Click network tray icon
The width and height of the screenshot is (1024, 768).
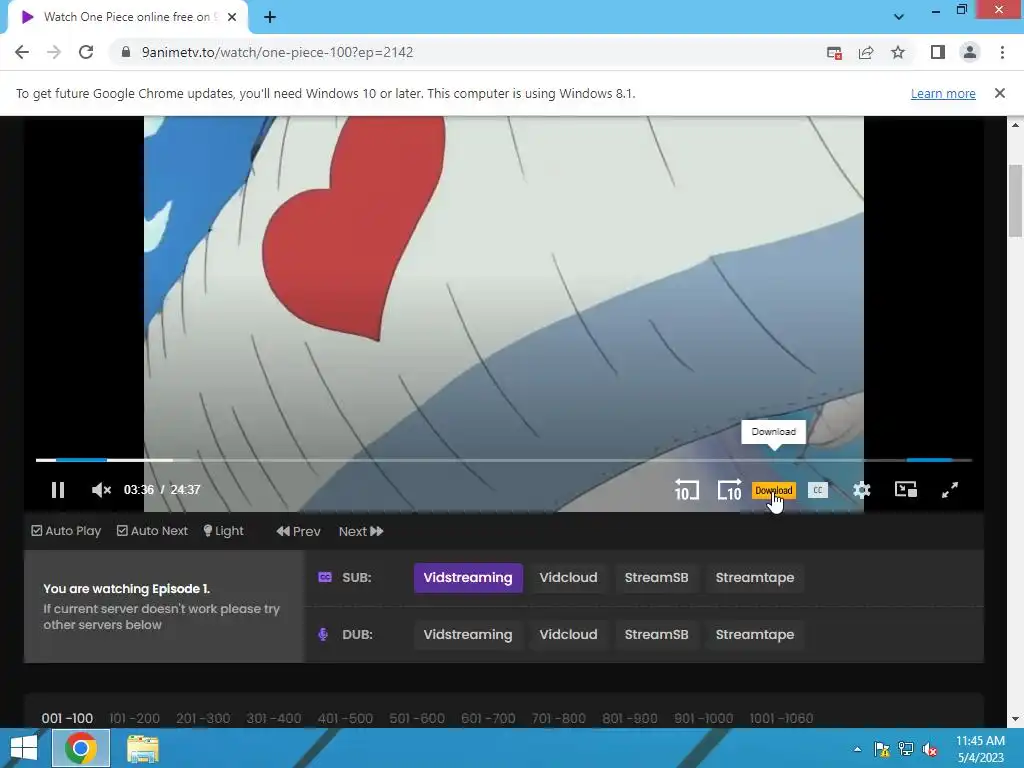pyautogui.click(x=906, y=749)
